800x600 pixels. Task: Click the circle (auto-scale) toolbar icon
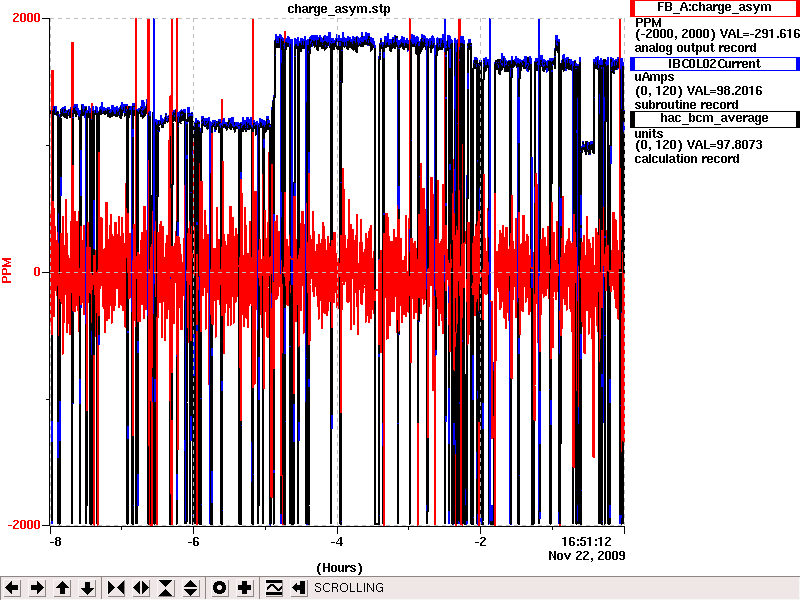coord(219,588)
